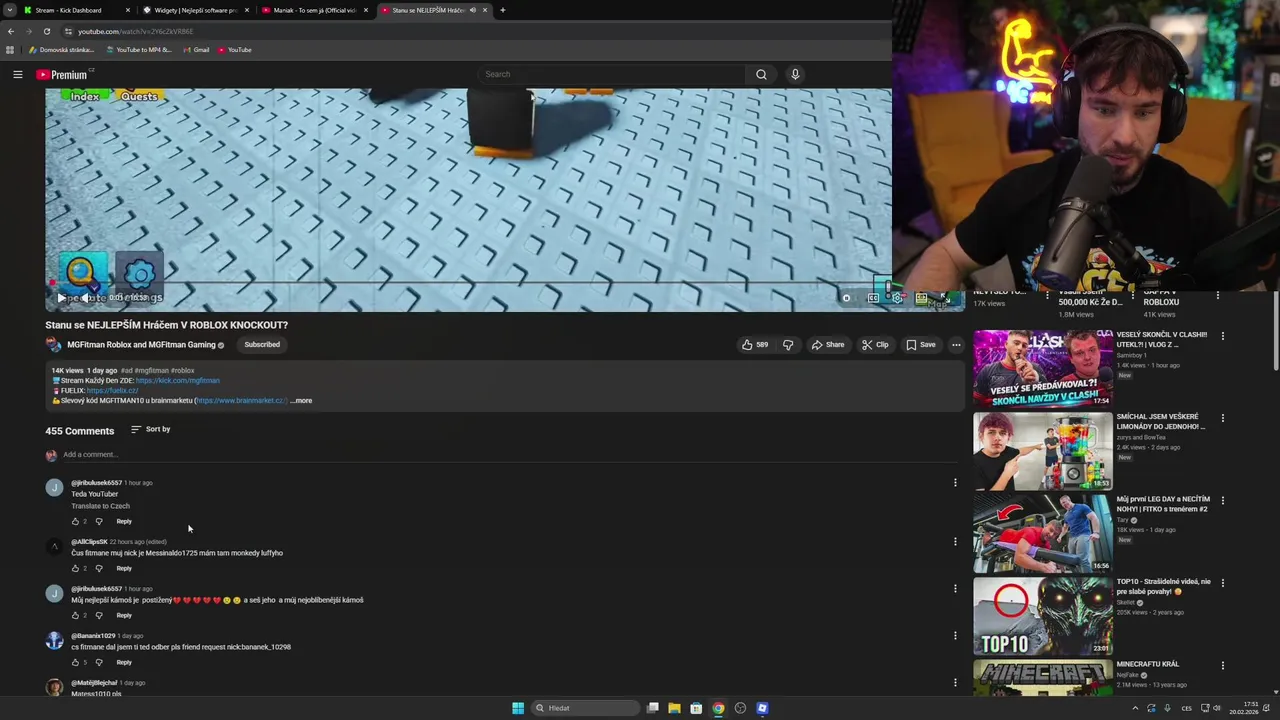Click the YouTube Premium logo

tap(64, 74)
